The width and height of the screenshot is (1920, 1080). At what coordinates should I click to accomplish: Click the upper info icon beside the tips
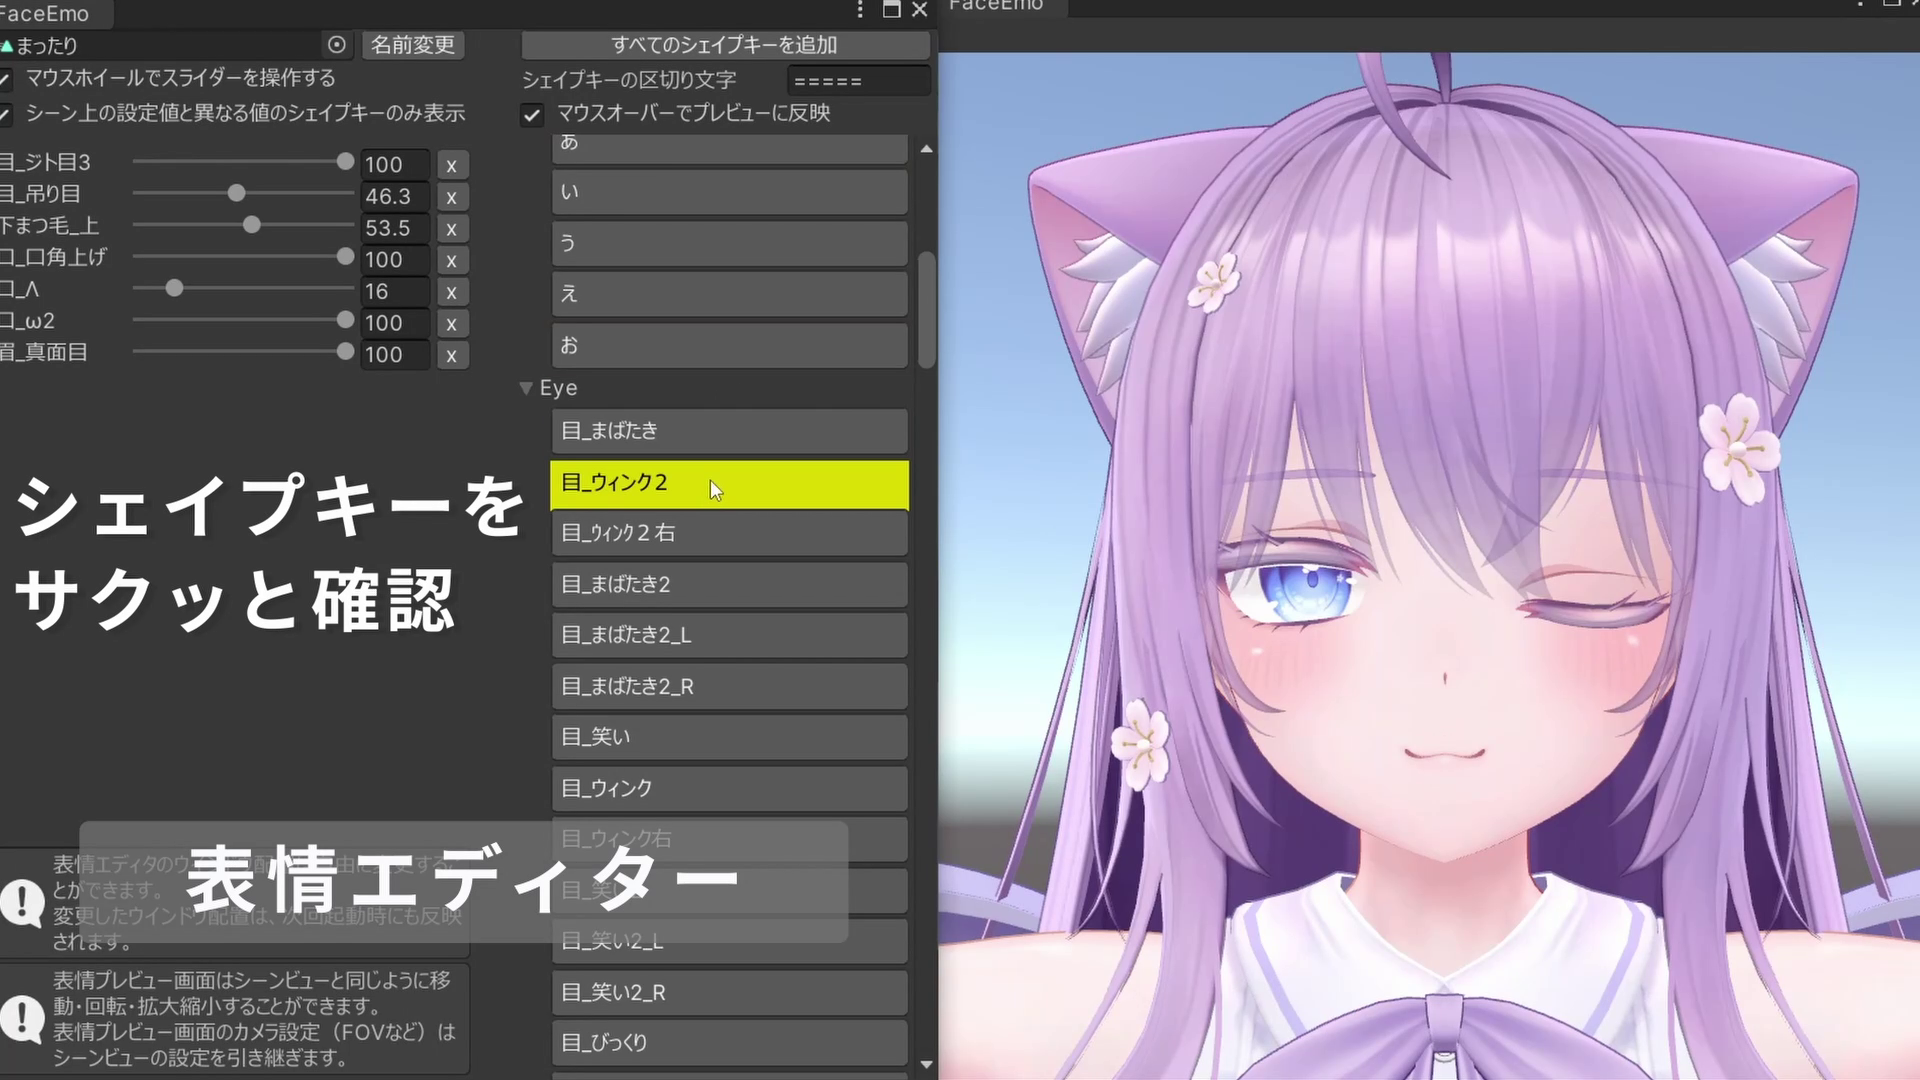tap(22, 903)
